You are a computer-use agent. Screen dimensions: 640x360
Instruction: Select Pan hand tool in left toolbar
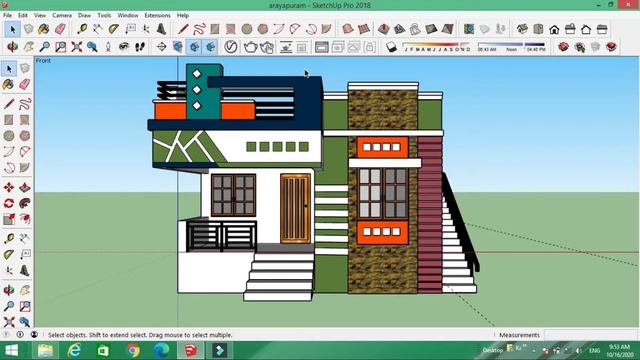coord(24,291)
